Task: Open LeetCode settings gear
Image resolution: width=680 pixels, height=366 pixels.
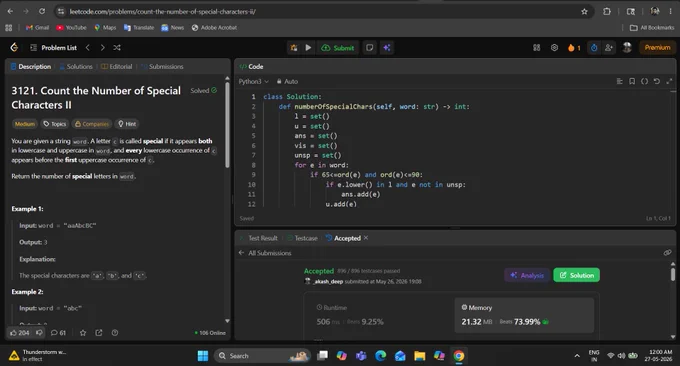Action: tap(554, 48)
